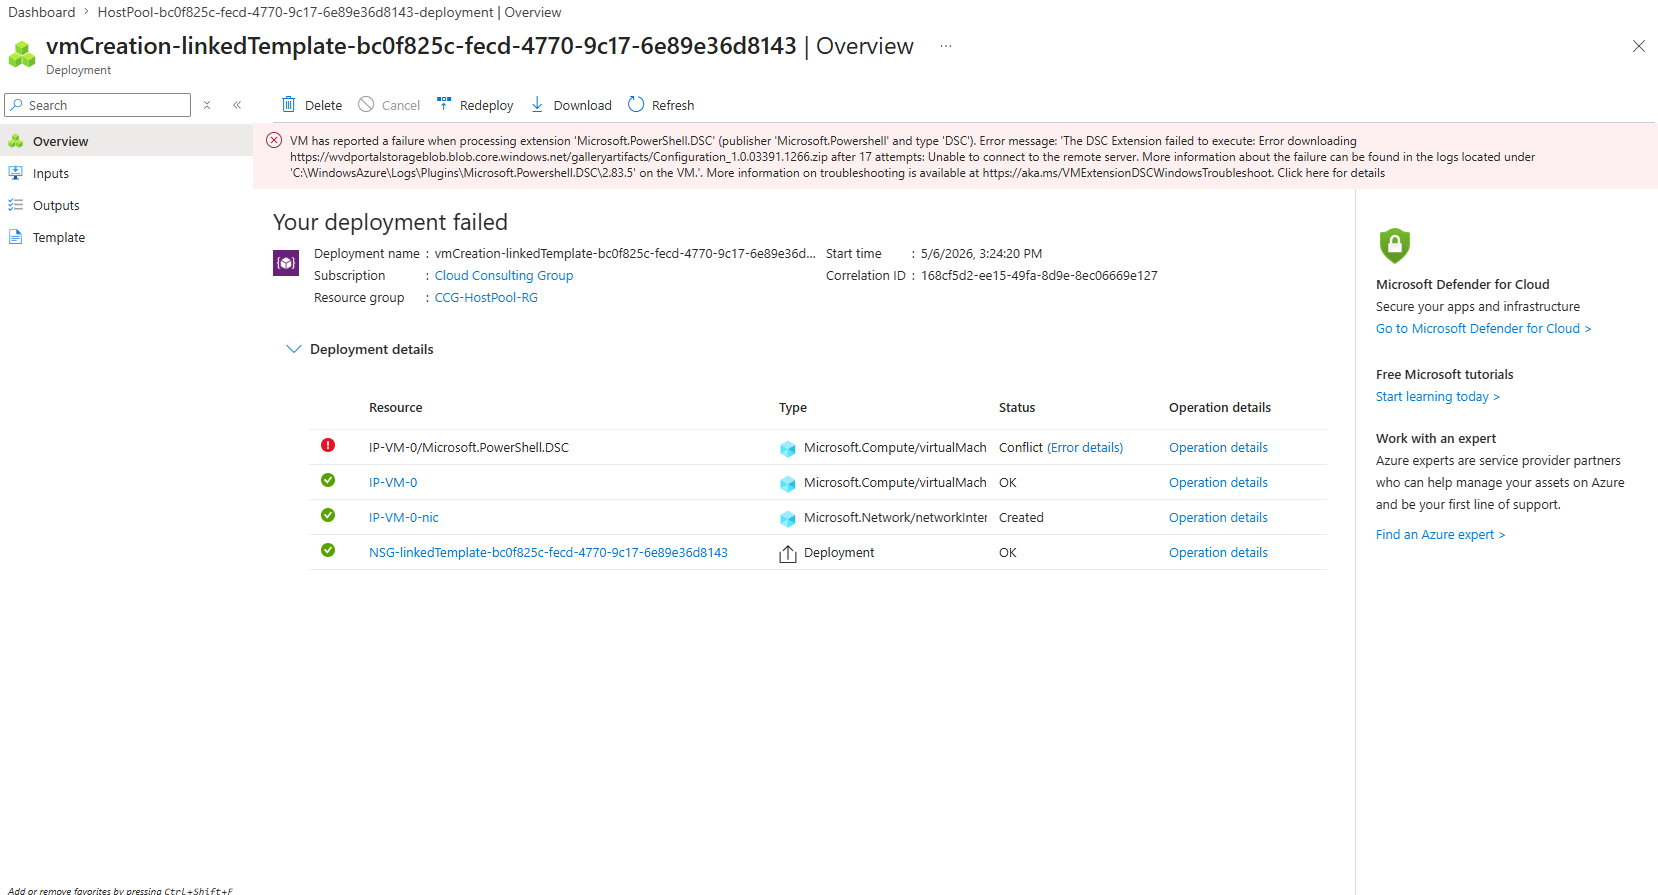Open Operation details for PowerShell.DSC row

tap(1218, 448)
